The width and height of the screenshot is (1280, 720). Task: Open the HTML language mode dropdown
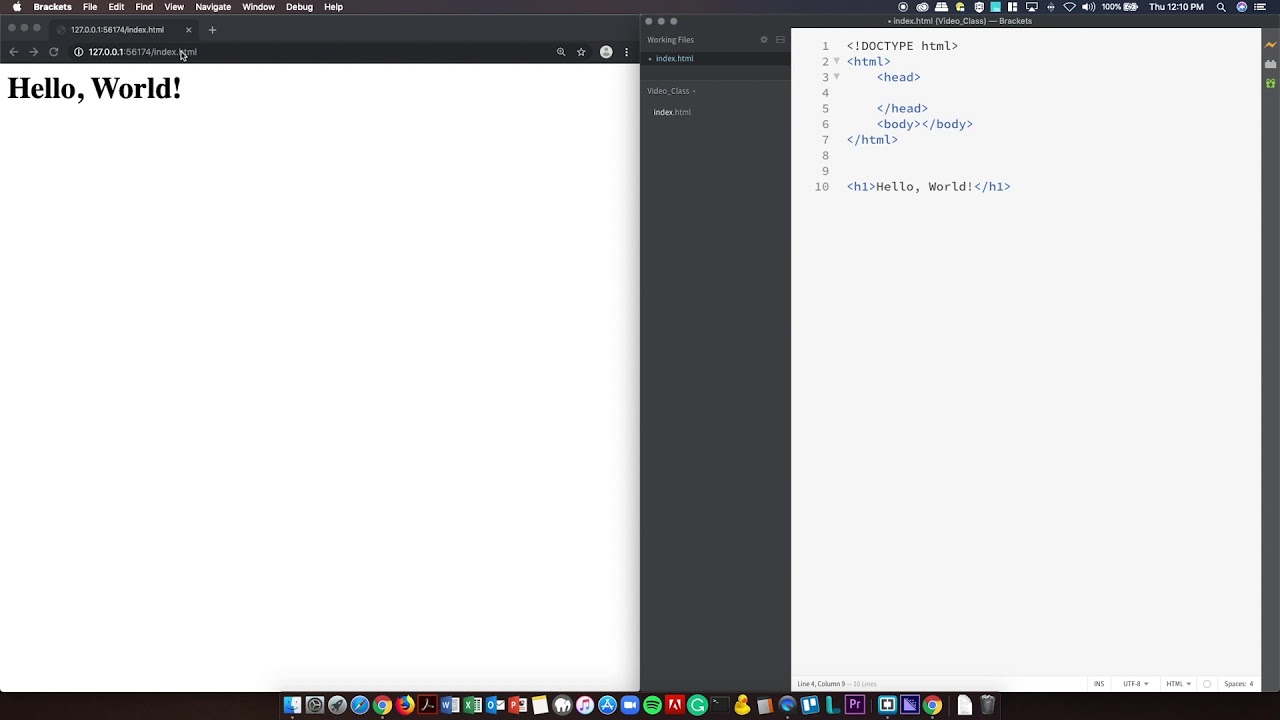(x=1178, y=684)
